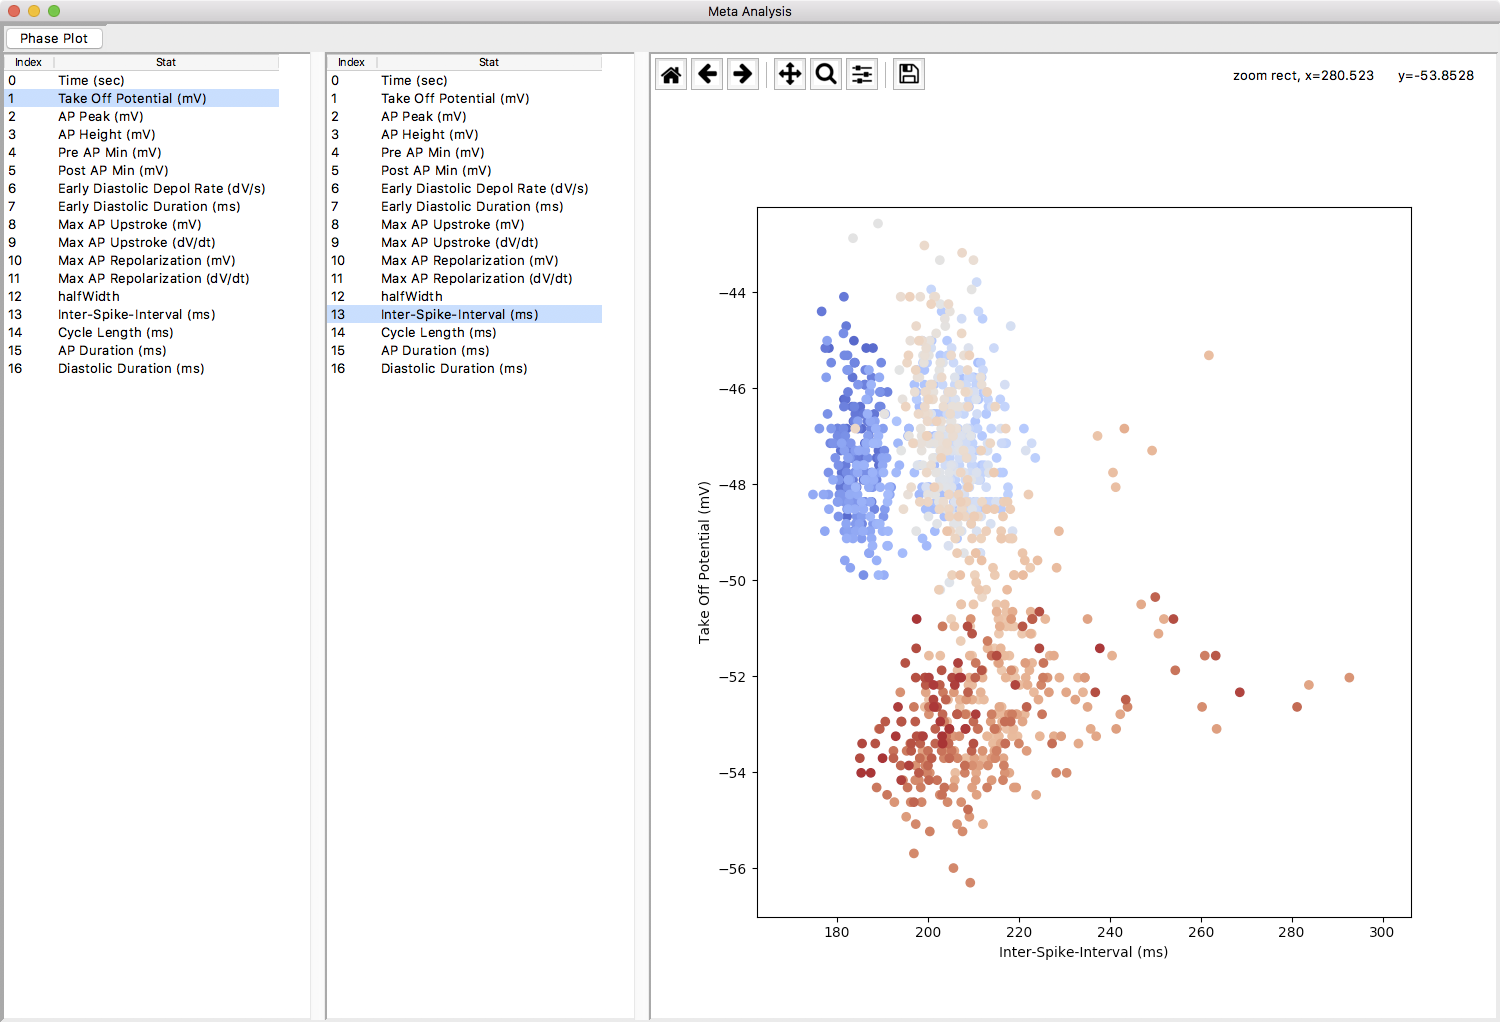Viewport: 1500px width, 1022px height.
Task: Select Cycle Length (ms) in the right list
Action: click(x=464, y=332)
